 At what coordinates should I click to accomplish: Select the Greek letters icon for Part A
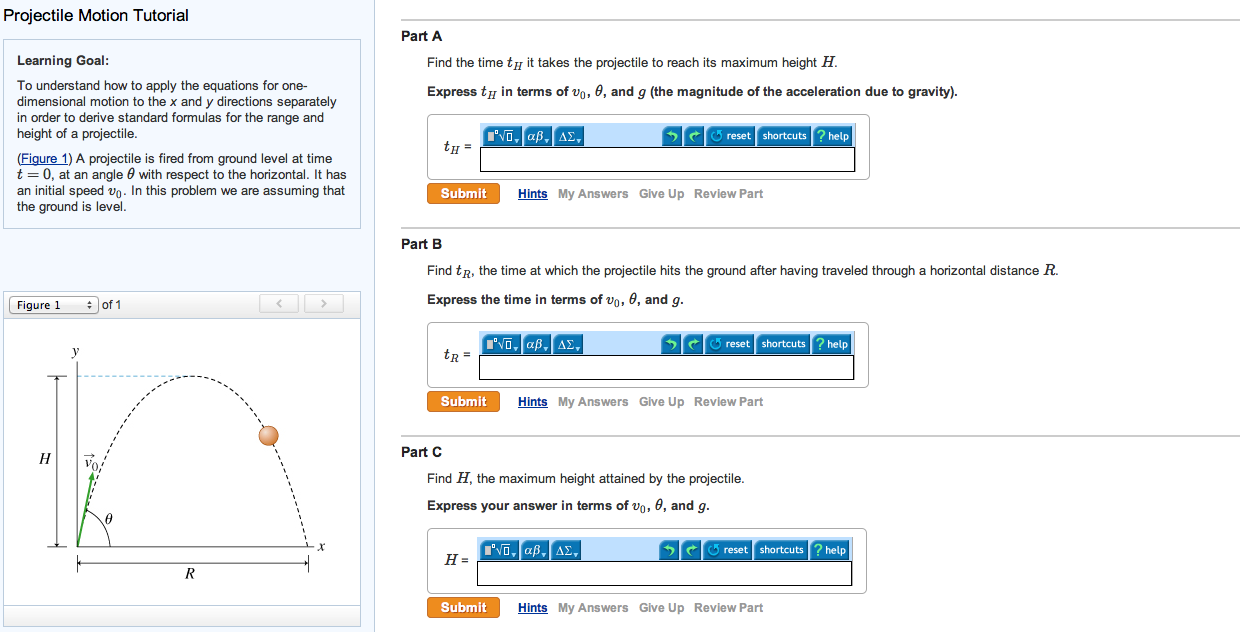click(537, 136)
